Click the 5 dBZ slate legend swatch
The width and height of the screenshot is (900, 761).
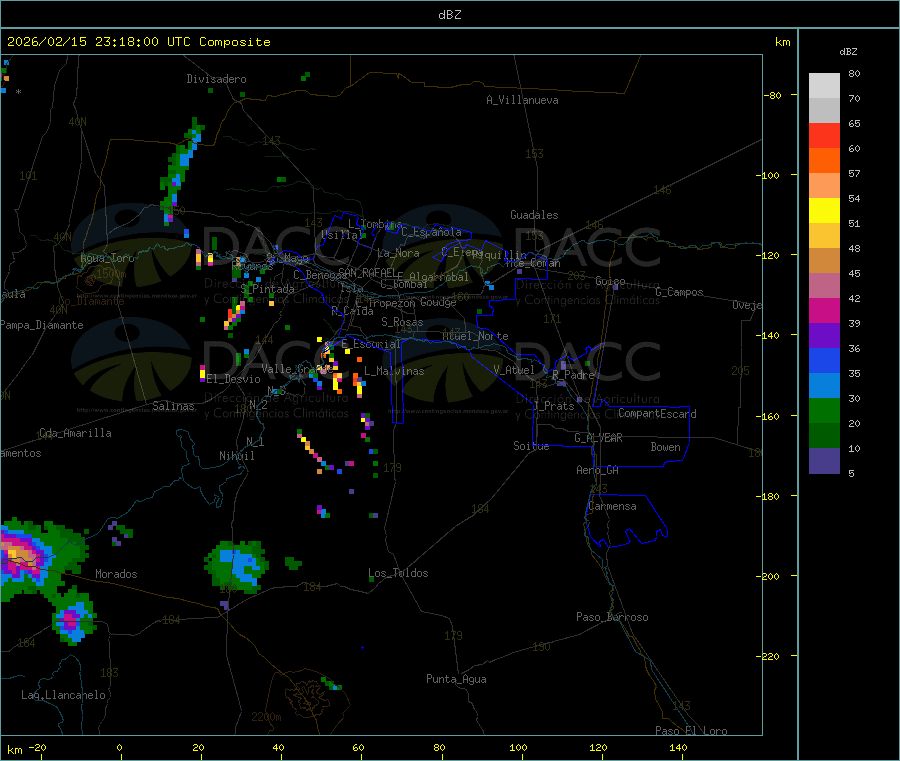point(824,461)
